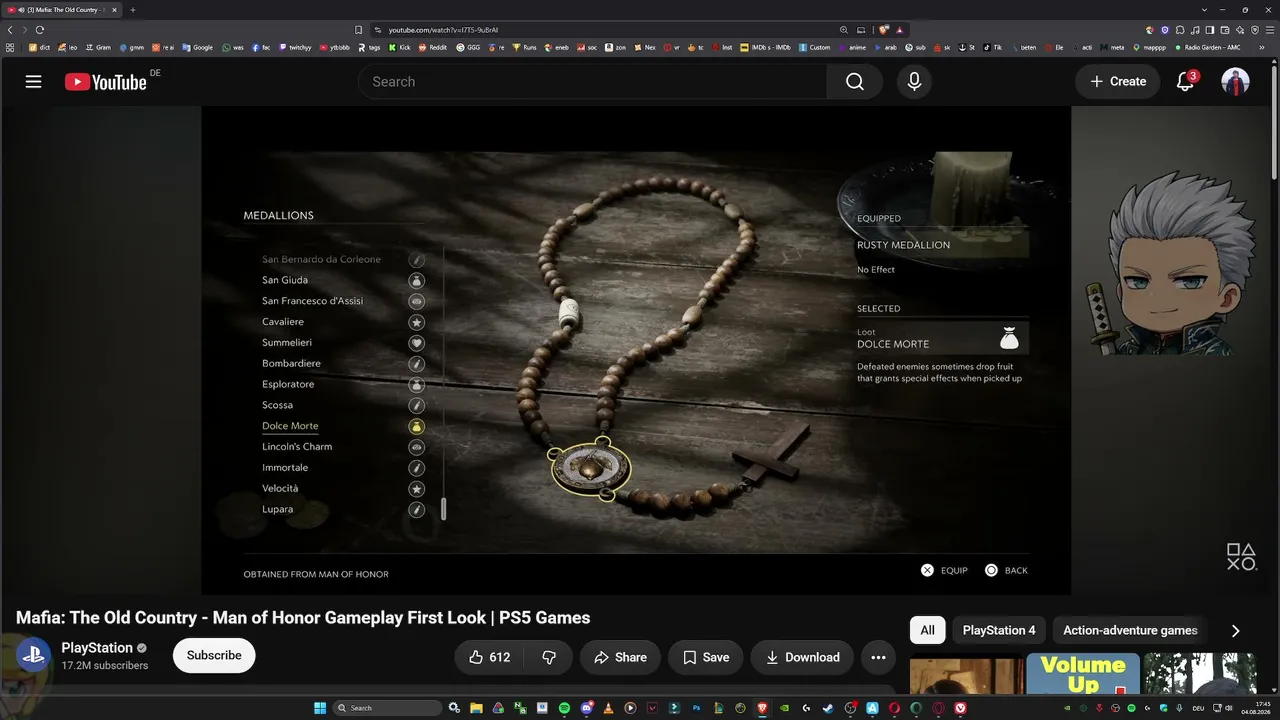Subscribe to the PlayStation channel
The width and height of the screenshot is (1280, 720).
tap(214, 656)
